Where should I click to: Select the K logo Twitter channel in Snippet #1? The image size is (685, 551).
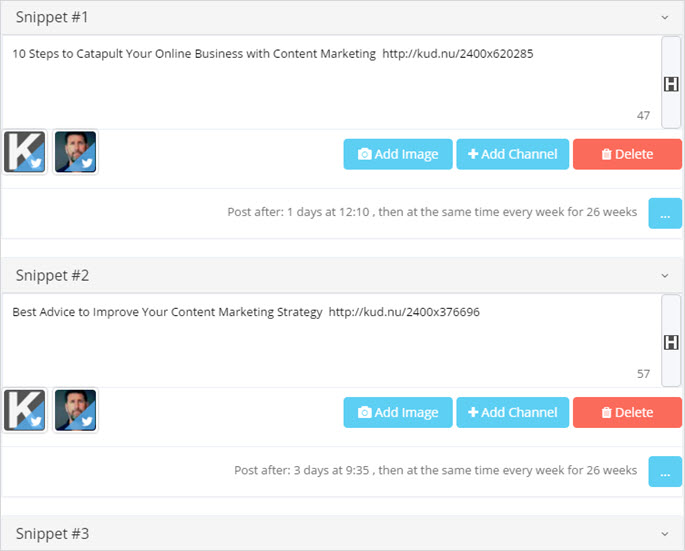pyautogui.click(x=24, y=152)
